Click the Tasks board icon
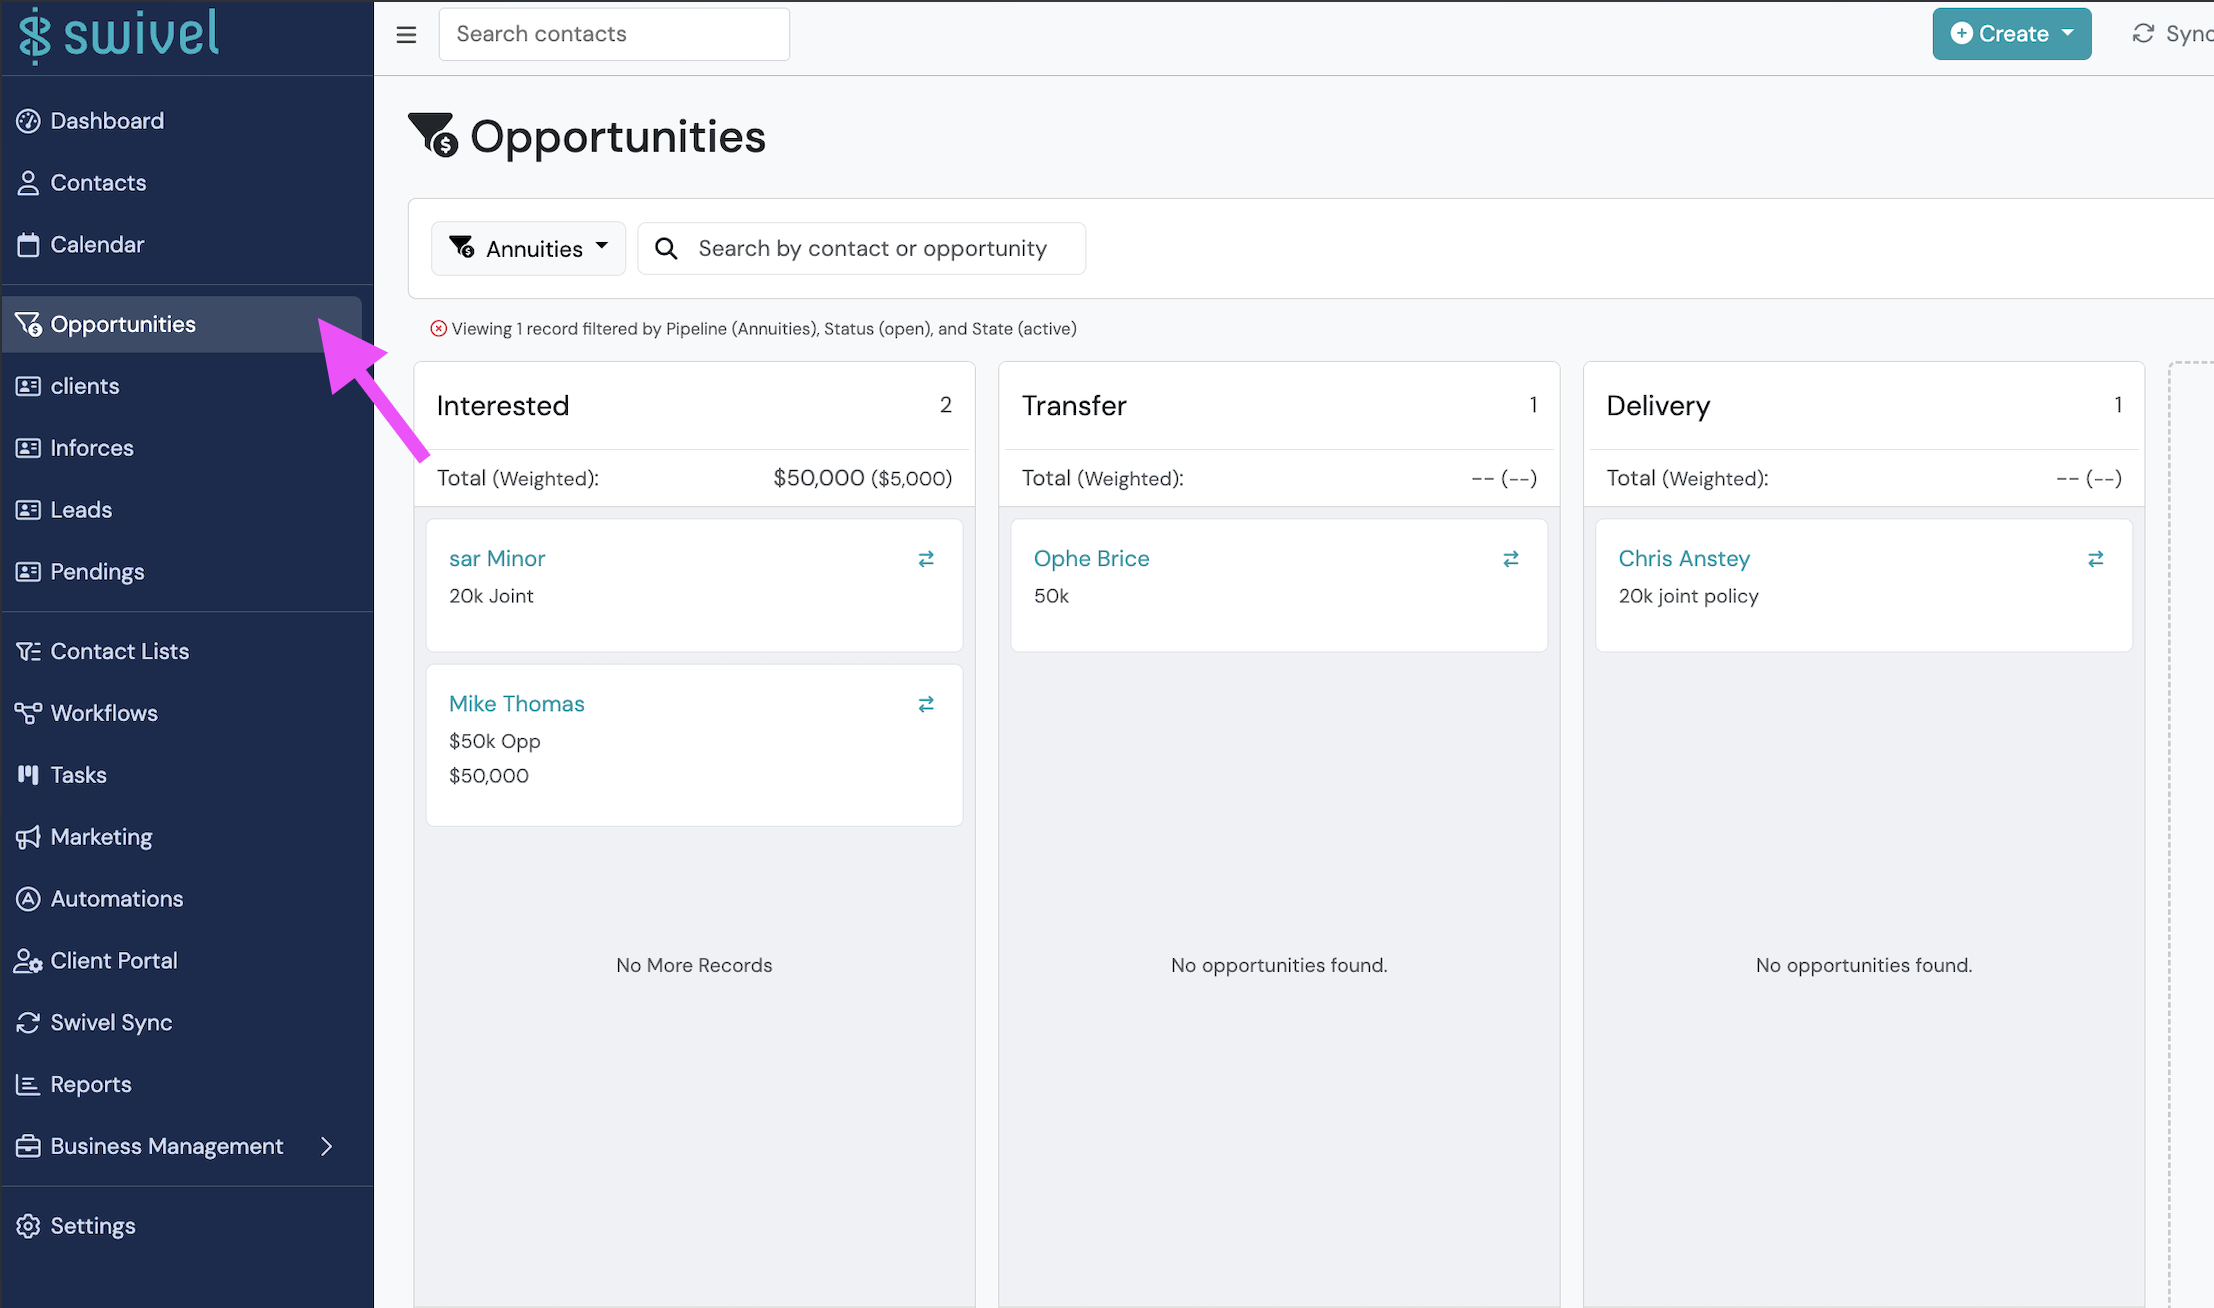 coord(28,775)
